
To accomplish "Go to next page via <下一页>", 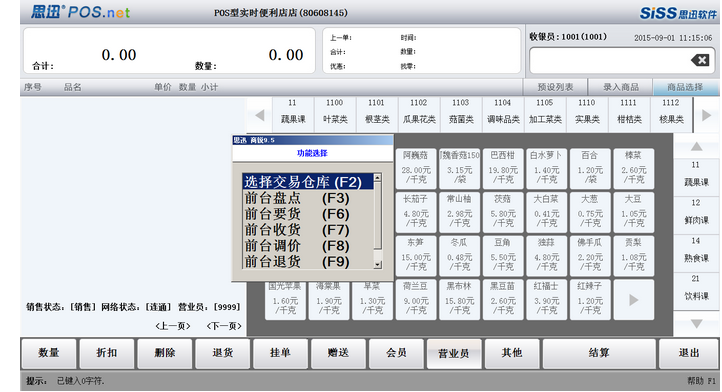I will coord(224,326).
